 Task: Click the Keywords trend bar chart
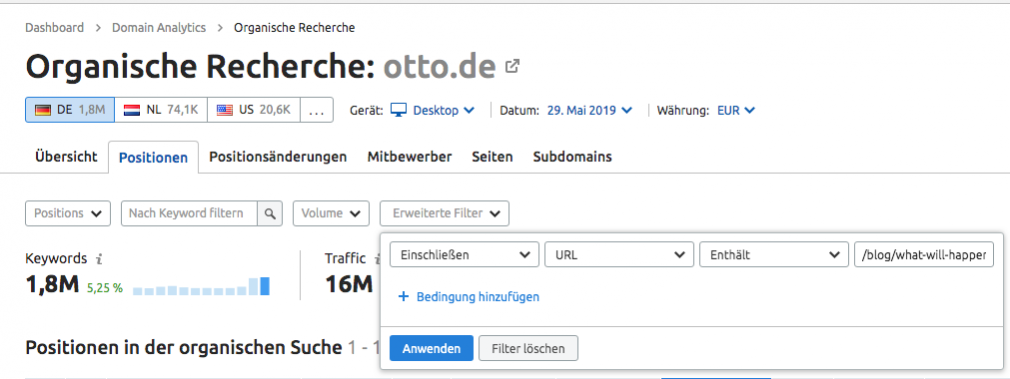point(202,286)
